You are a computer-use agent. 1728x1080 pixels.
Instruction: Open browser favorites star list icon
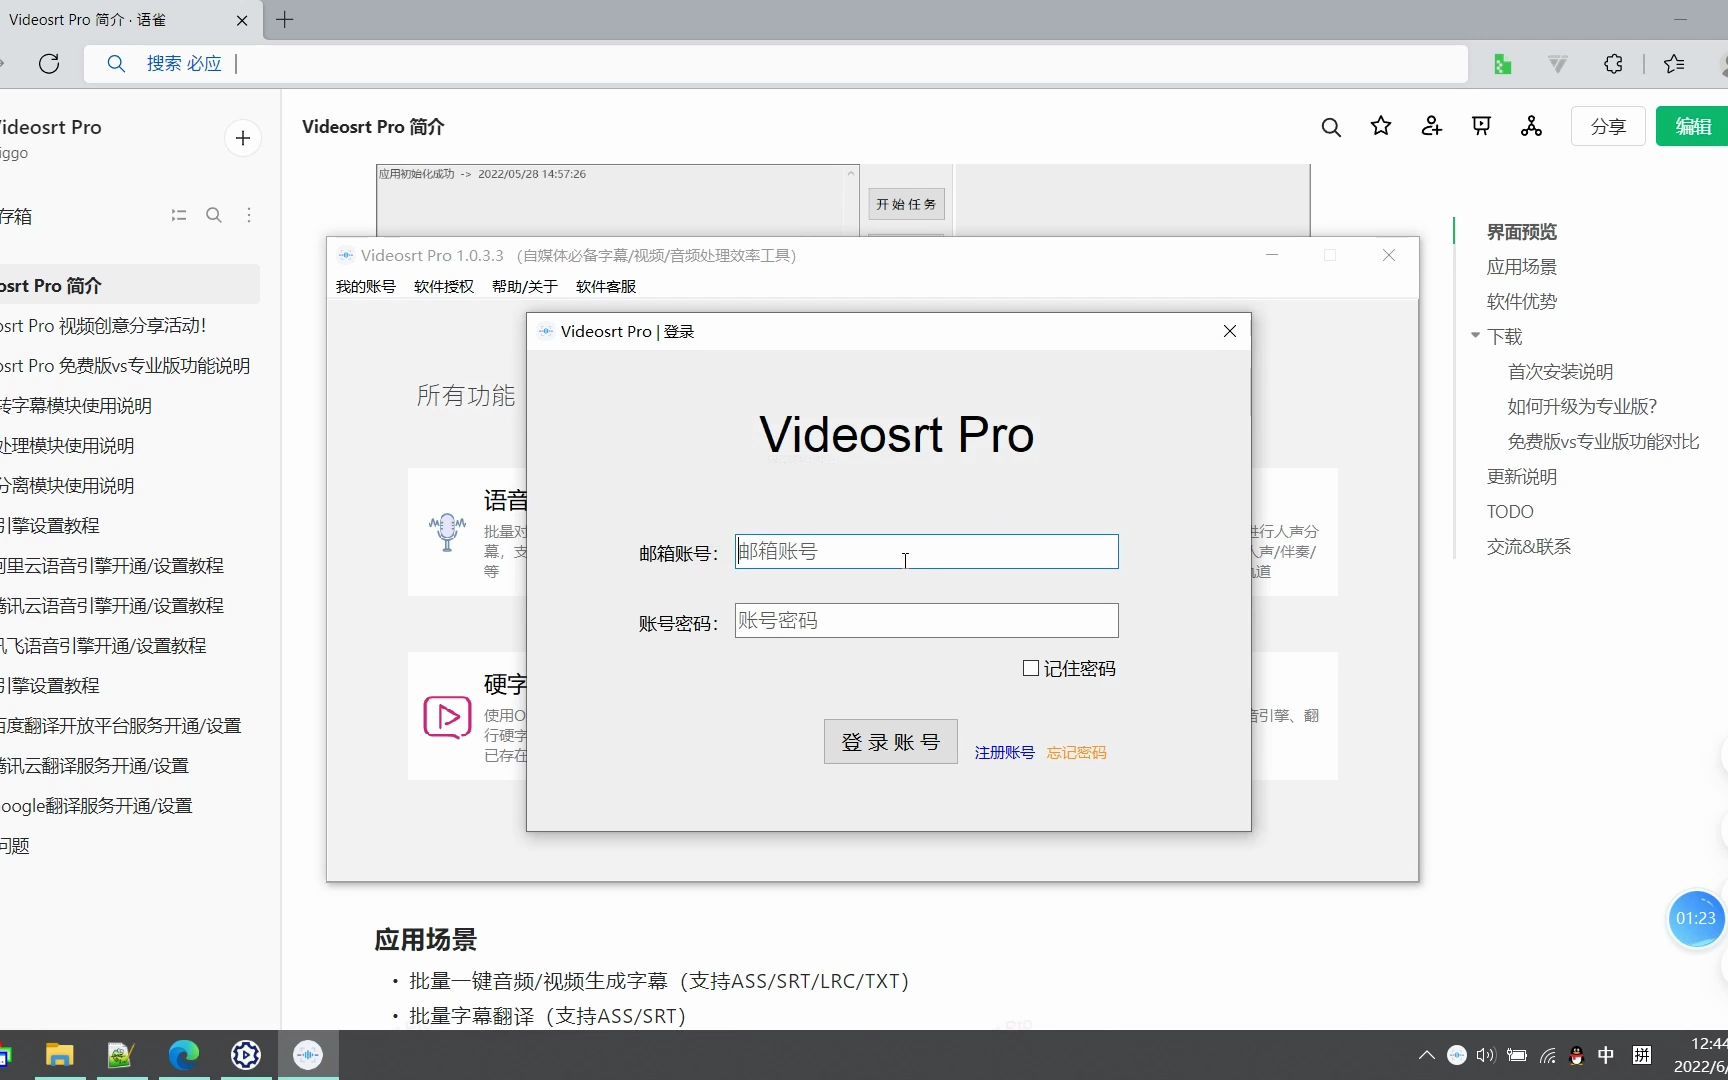(1674, 64)
